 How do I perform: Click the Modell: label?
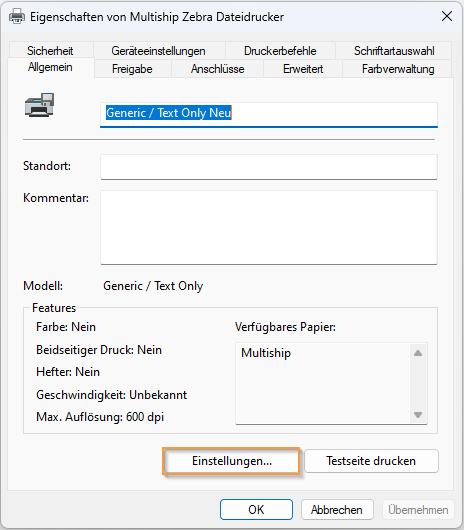(x=43, y=286)
